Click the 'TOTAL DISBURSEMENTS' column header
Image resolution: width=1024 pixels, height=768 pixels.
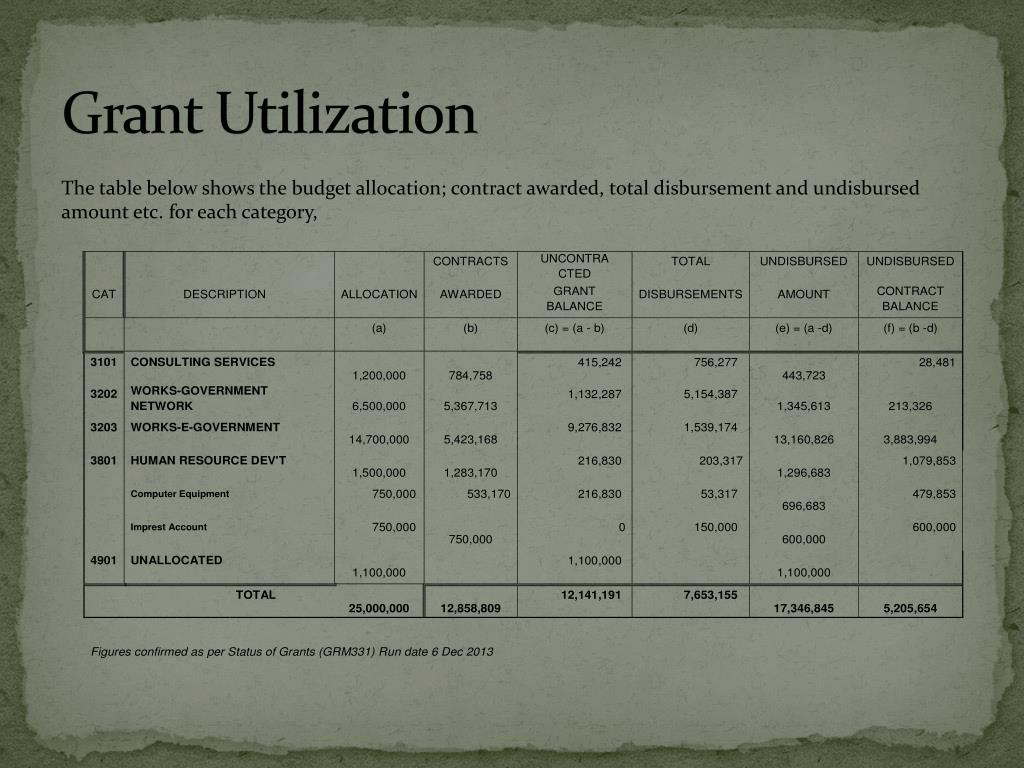pyautogui.click(x=690, y=278)
